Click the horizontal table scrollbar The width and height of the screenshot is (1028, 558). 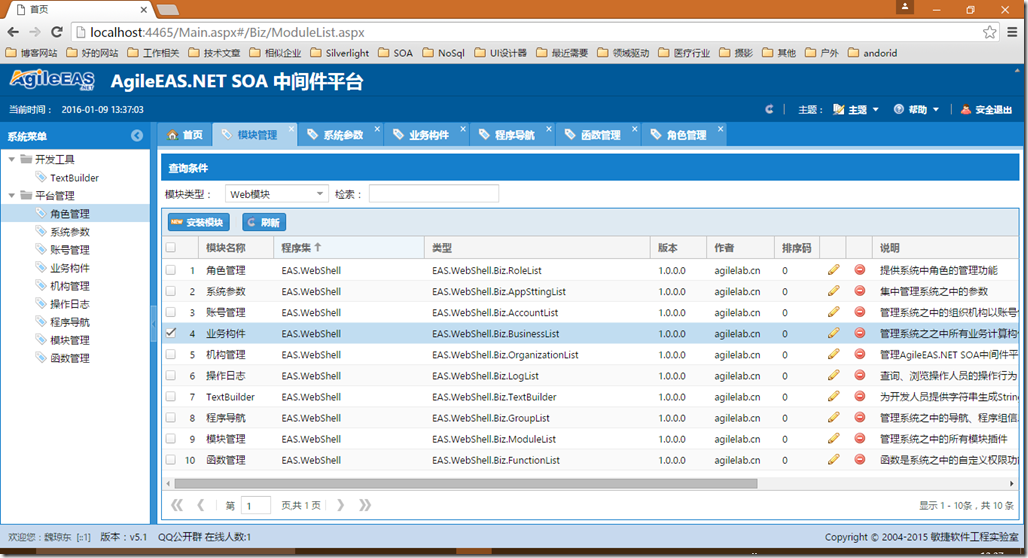pos(465,483)
